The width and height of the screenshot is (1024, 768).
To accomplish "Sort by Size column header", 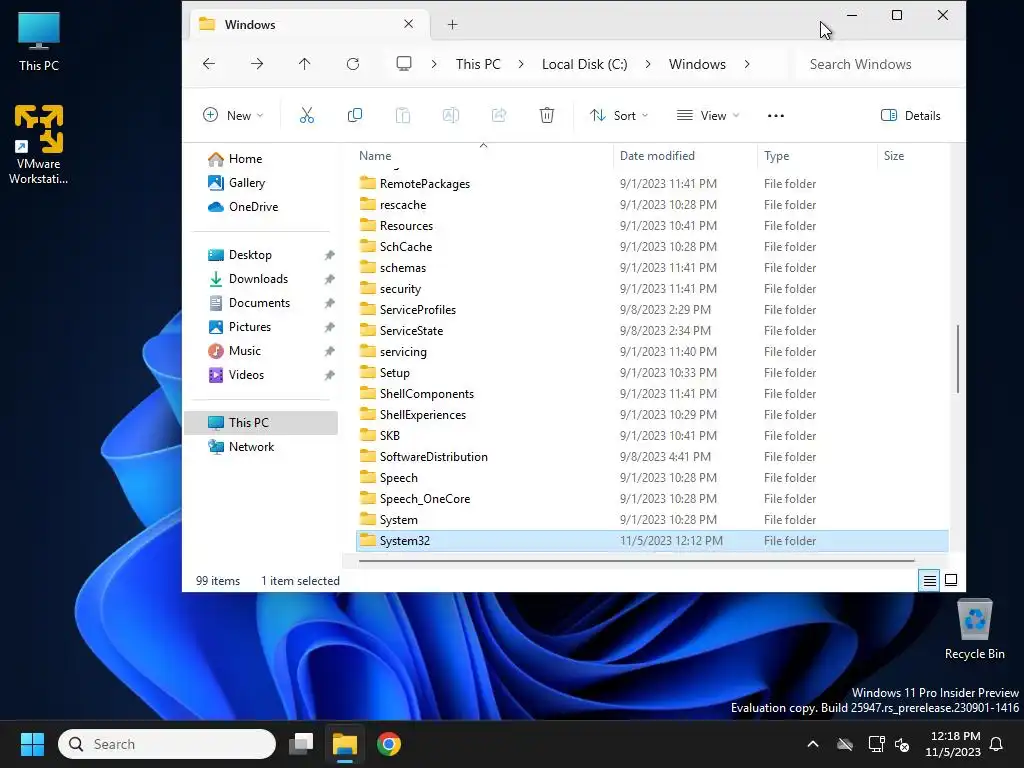I will (x=912, y=155).
